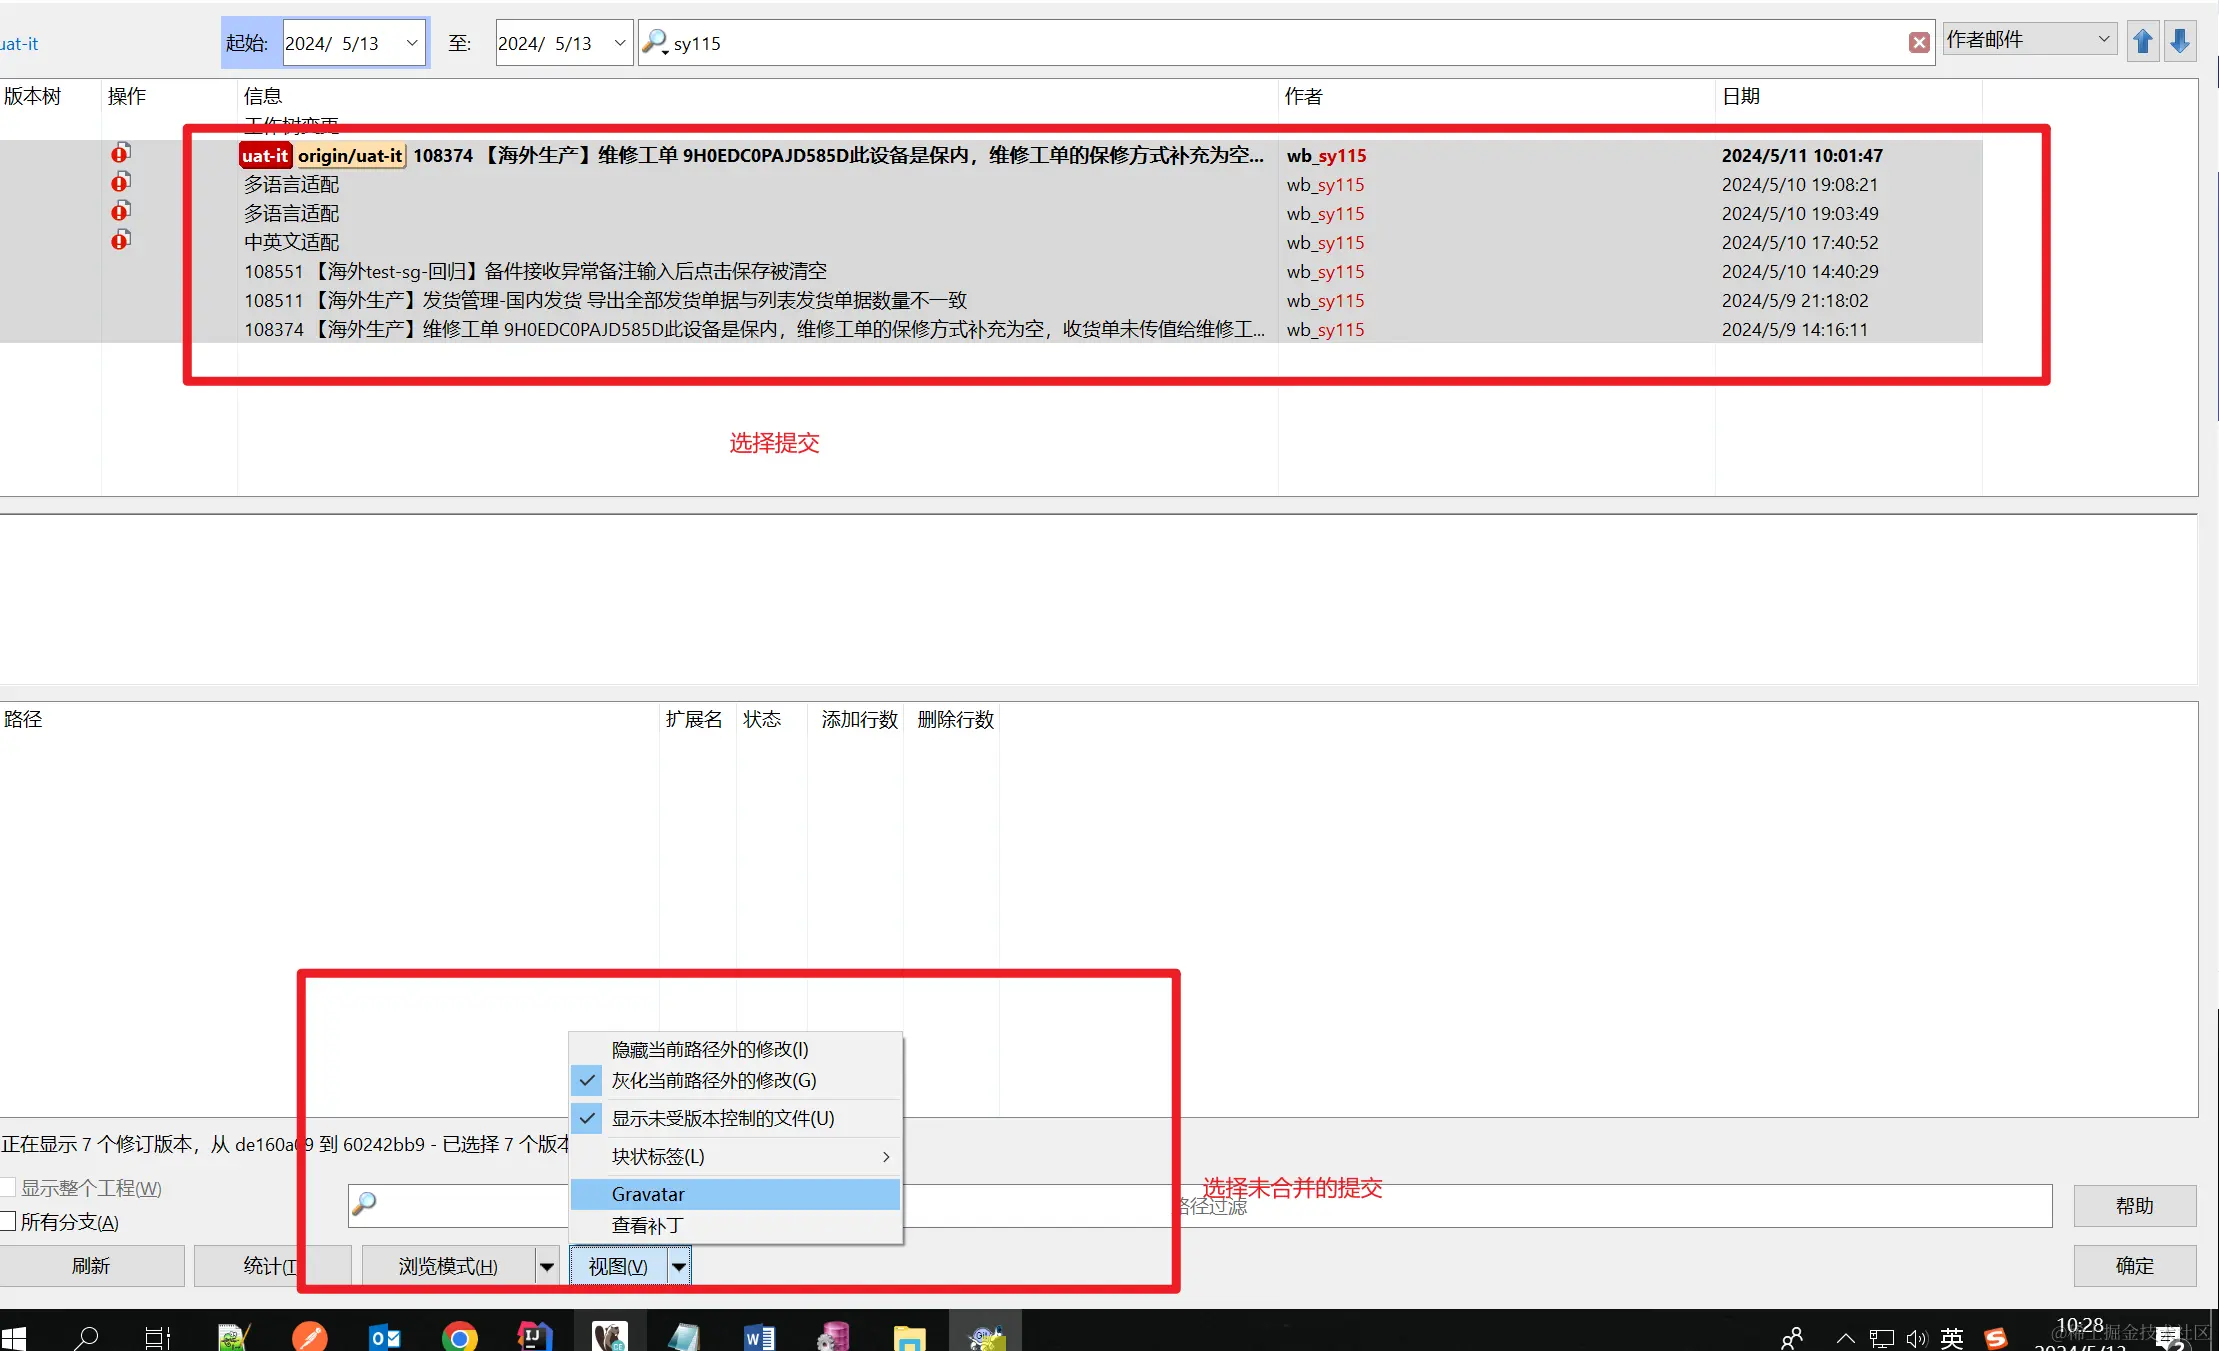The height and width of the screenshot is (1351, 2219).
Task: Open the start date dropdown
Action: [x=411, y=43]
